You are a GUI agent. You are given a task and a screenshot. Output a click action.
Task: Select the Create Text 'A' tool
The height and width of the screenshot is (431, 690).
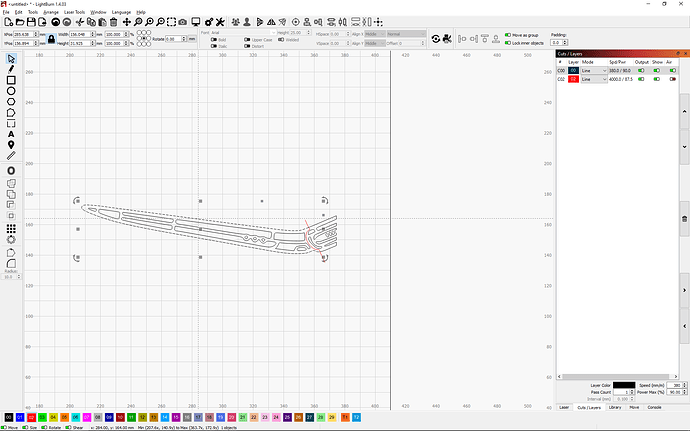tap(11, 134)
